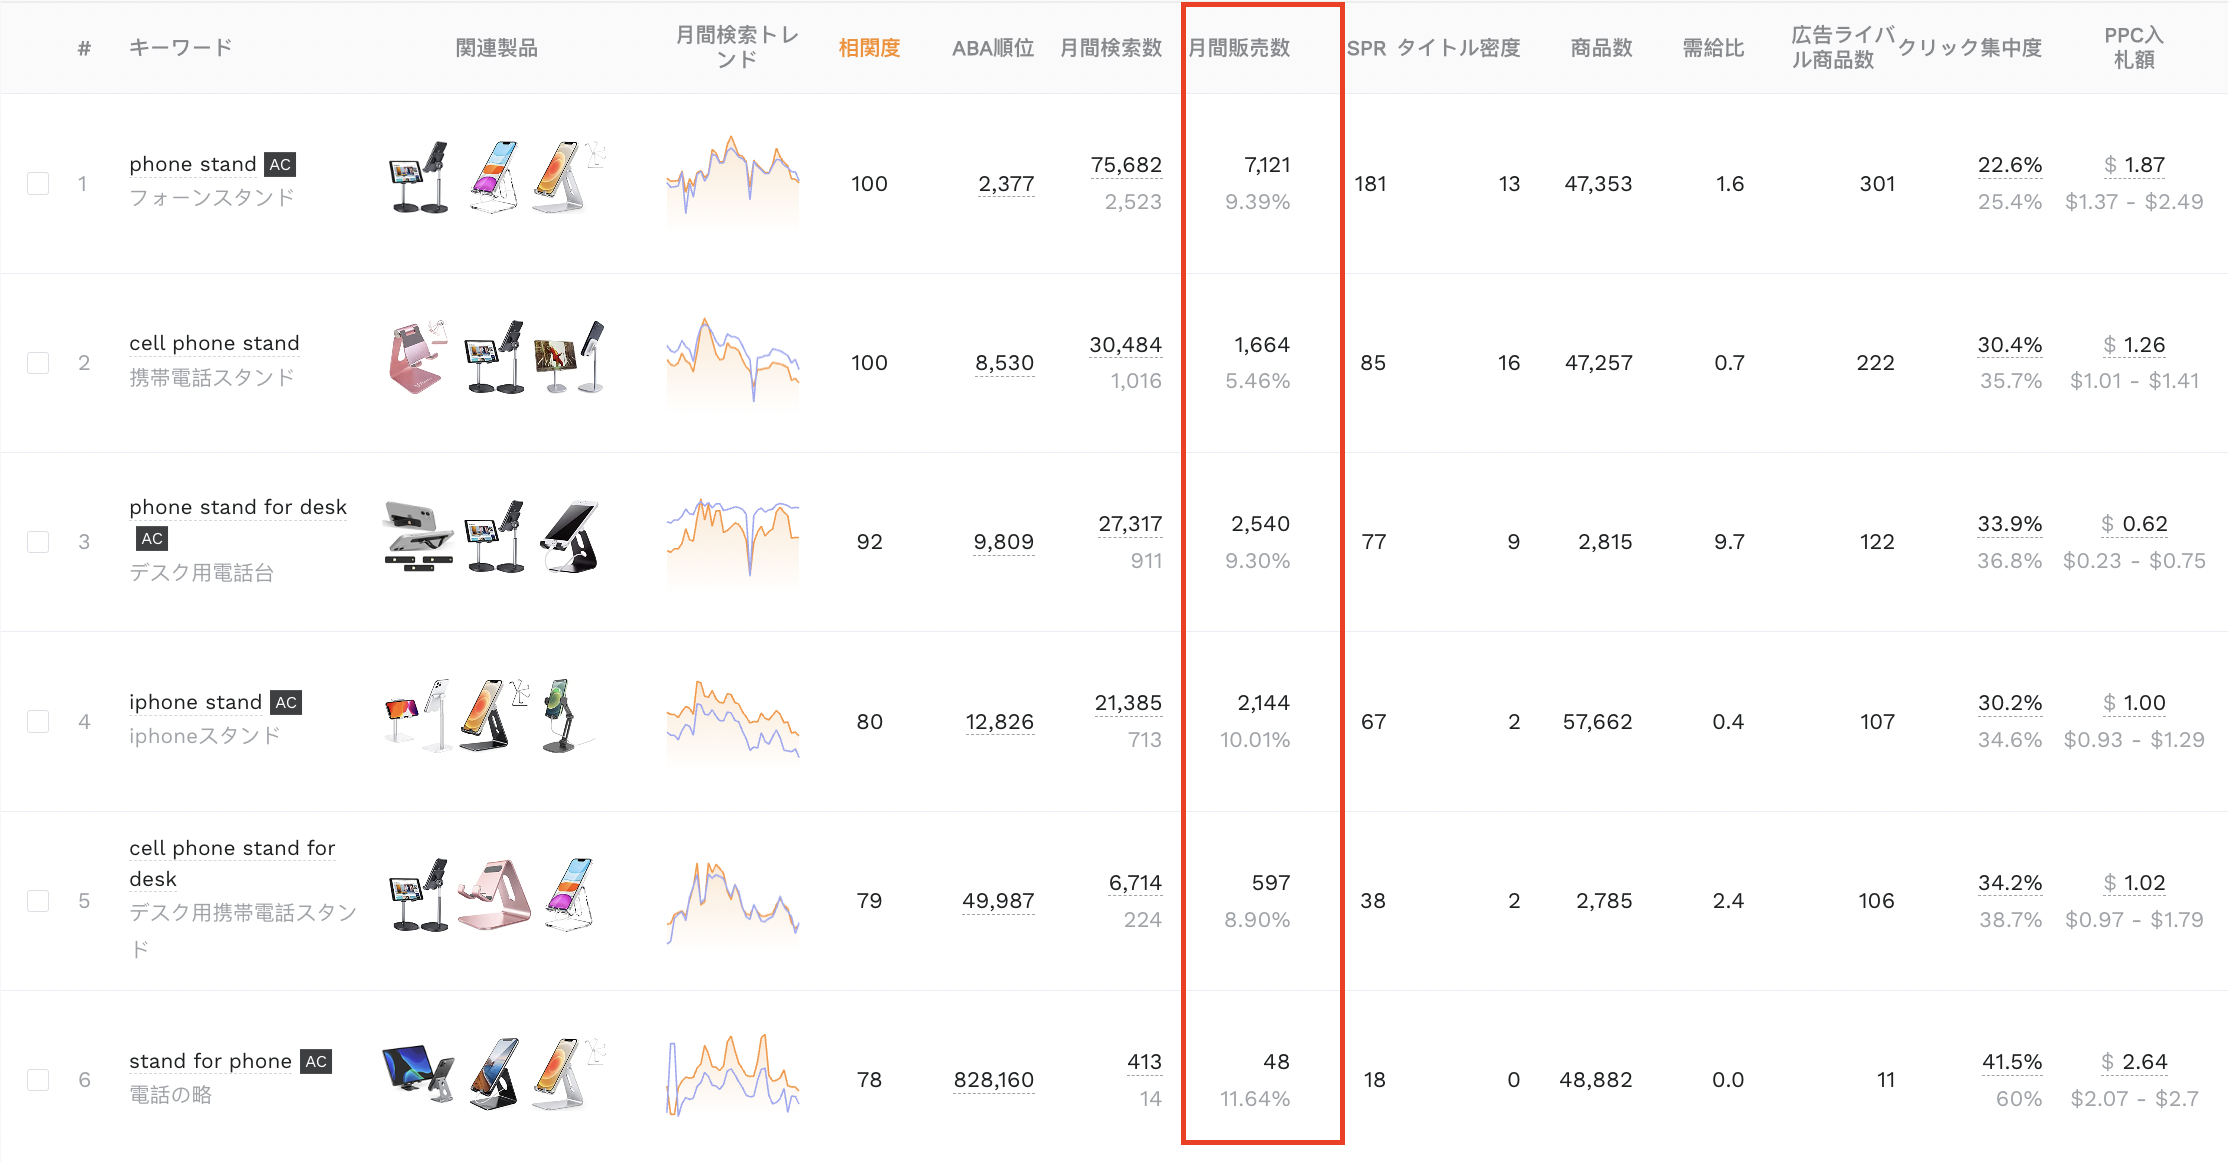Viewport: 2228px width, 1162px height.
Task: Click the AC badge next to iphone stand
Action: tap(286, 702)
